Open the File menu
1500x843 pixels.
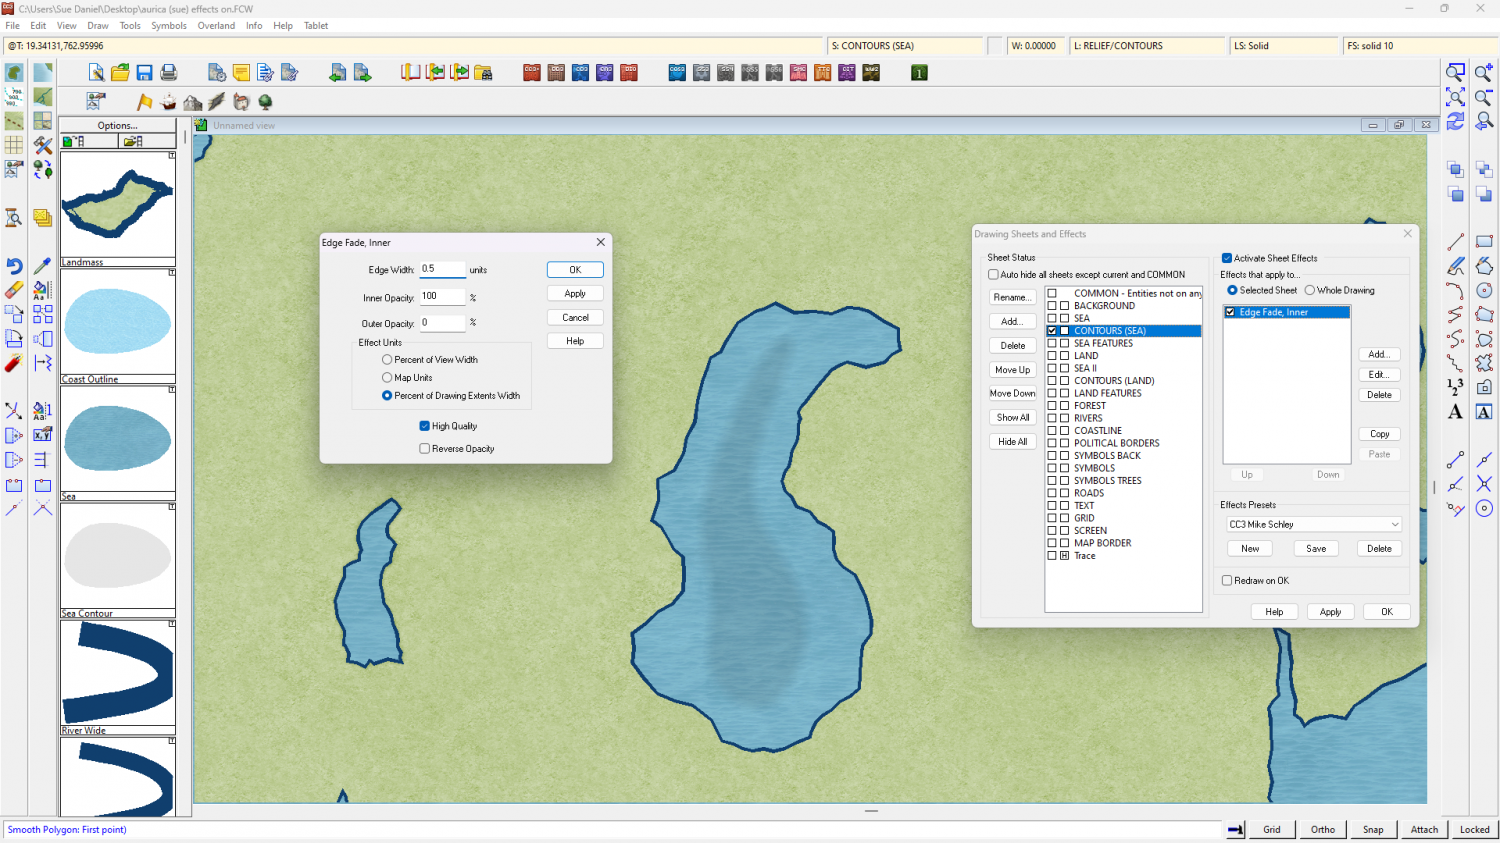(12, 26)
